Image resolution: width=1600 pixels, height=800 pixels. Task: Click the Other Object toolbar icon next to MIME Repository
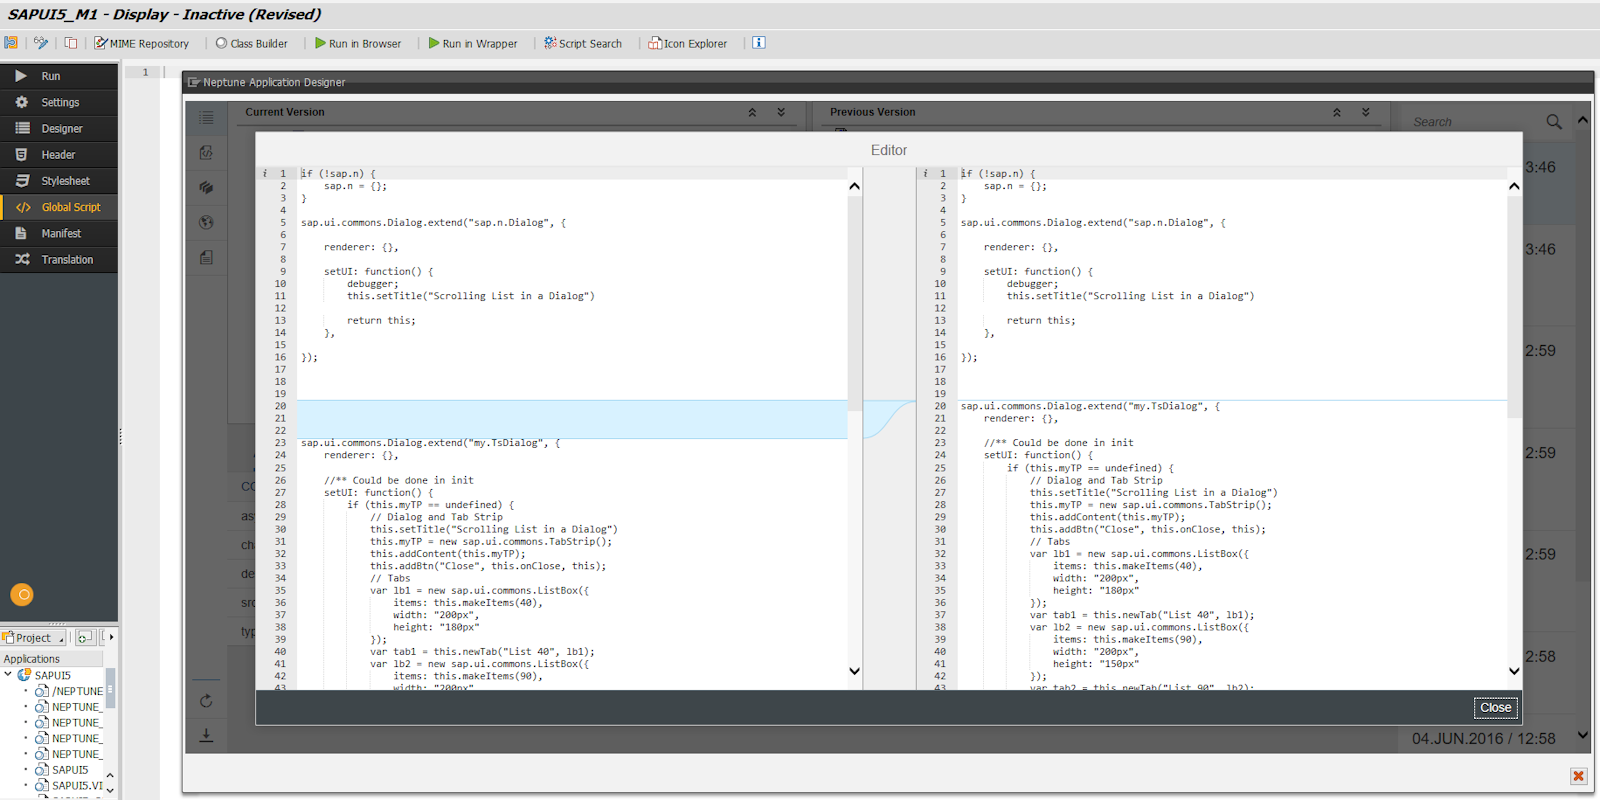click(71, 43)
